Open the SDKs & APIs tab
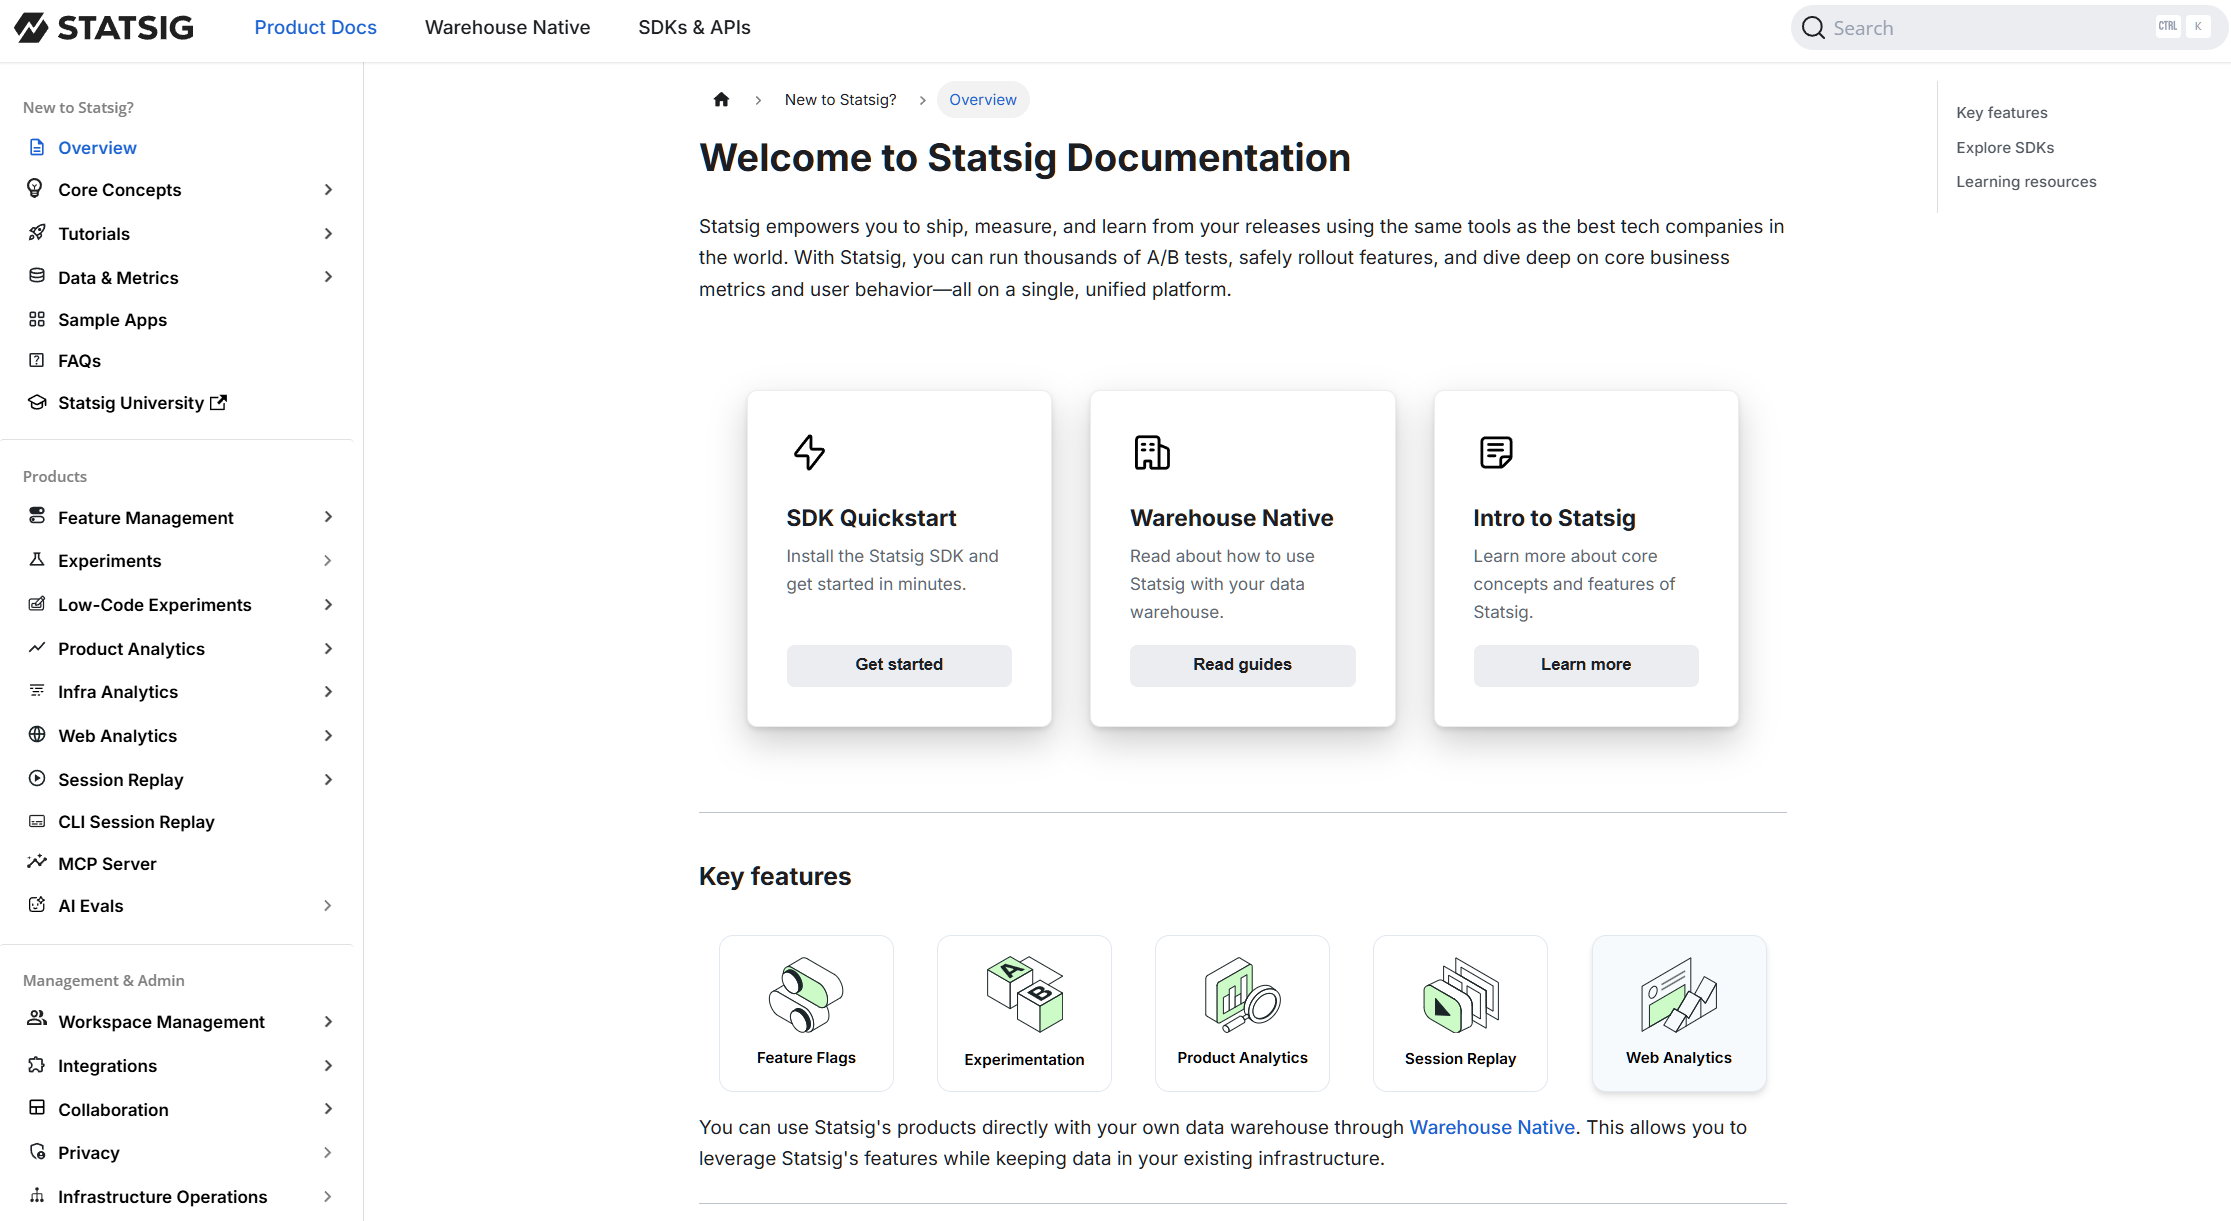Viewport: 2231px width, 1221px height. 694,28
